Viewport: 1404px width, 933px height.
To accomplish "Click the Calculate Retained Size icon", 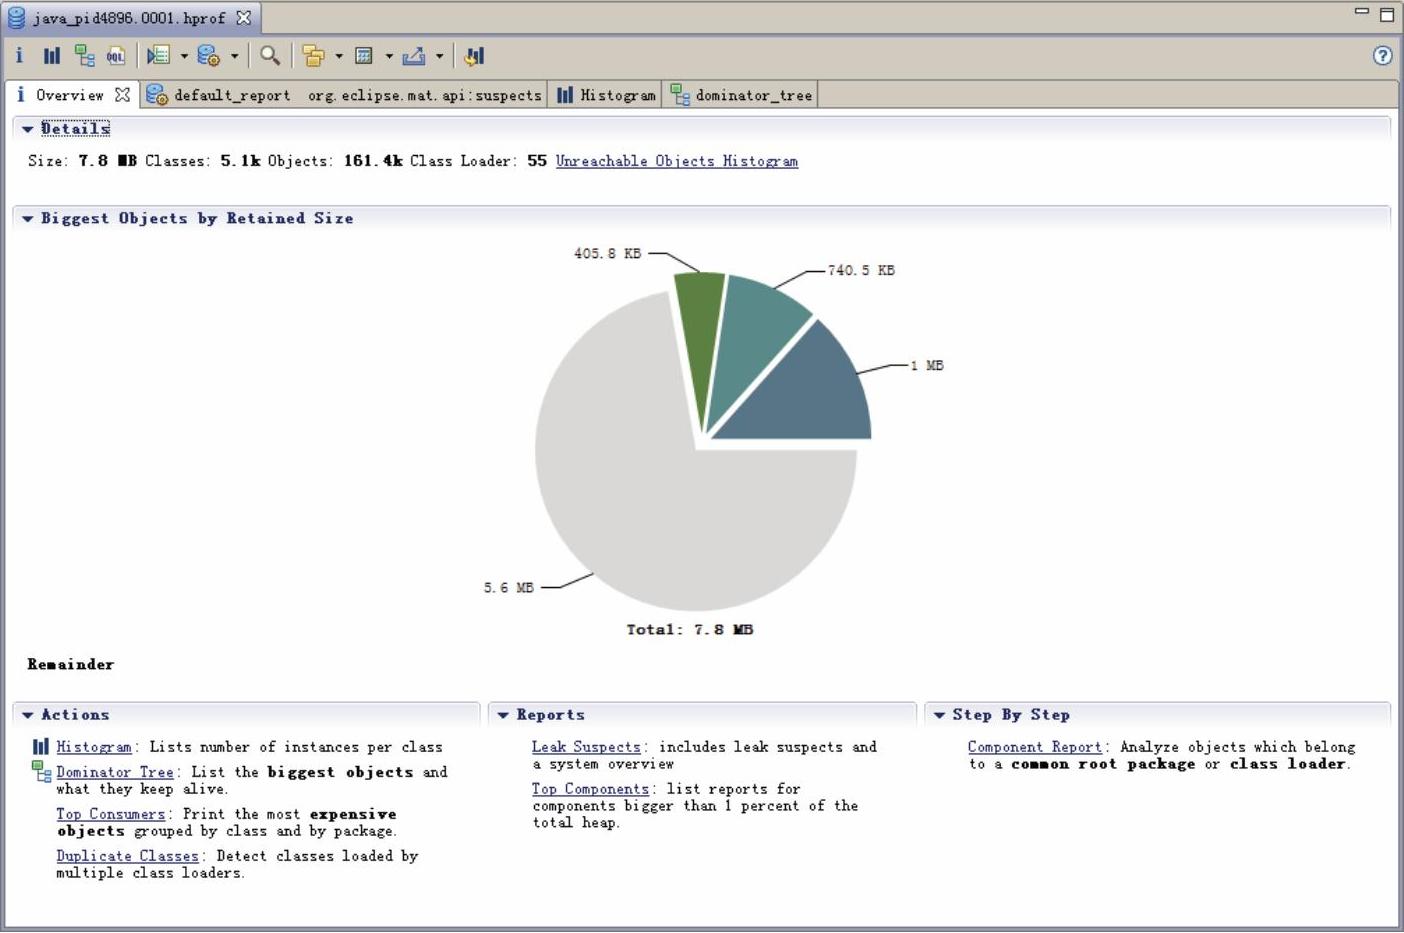I will tap(364, 56).
